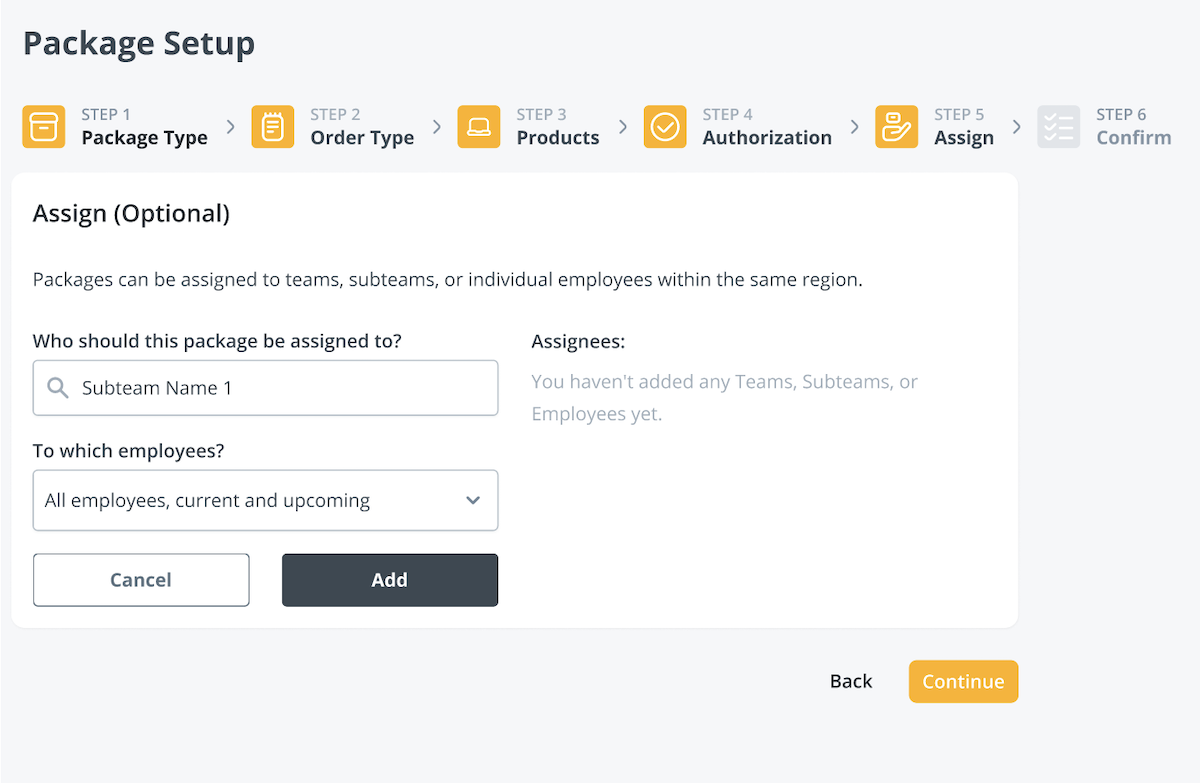Viewport: 1200px width, 783px height.
Task: Click the Package Type box icon
Action: [43, 127]
